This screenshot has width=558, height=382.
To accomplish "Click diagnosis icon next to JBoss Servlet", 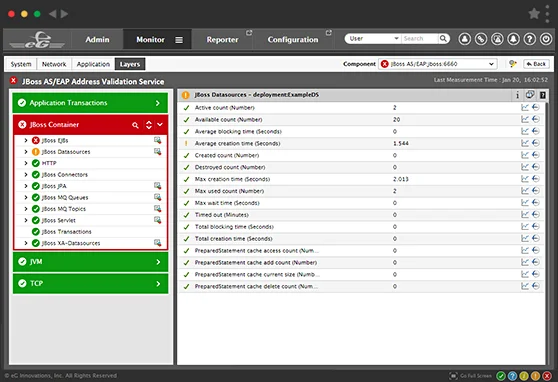I will tap(157, 220).
